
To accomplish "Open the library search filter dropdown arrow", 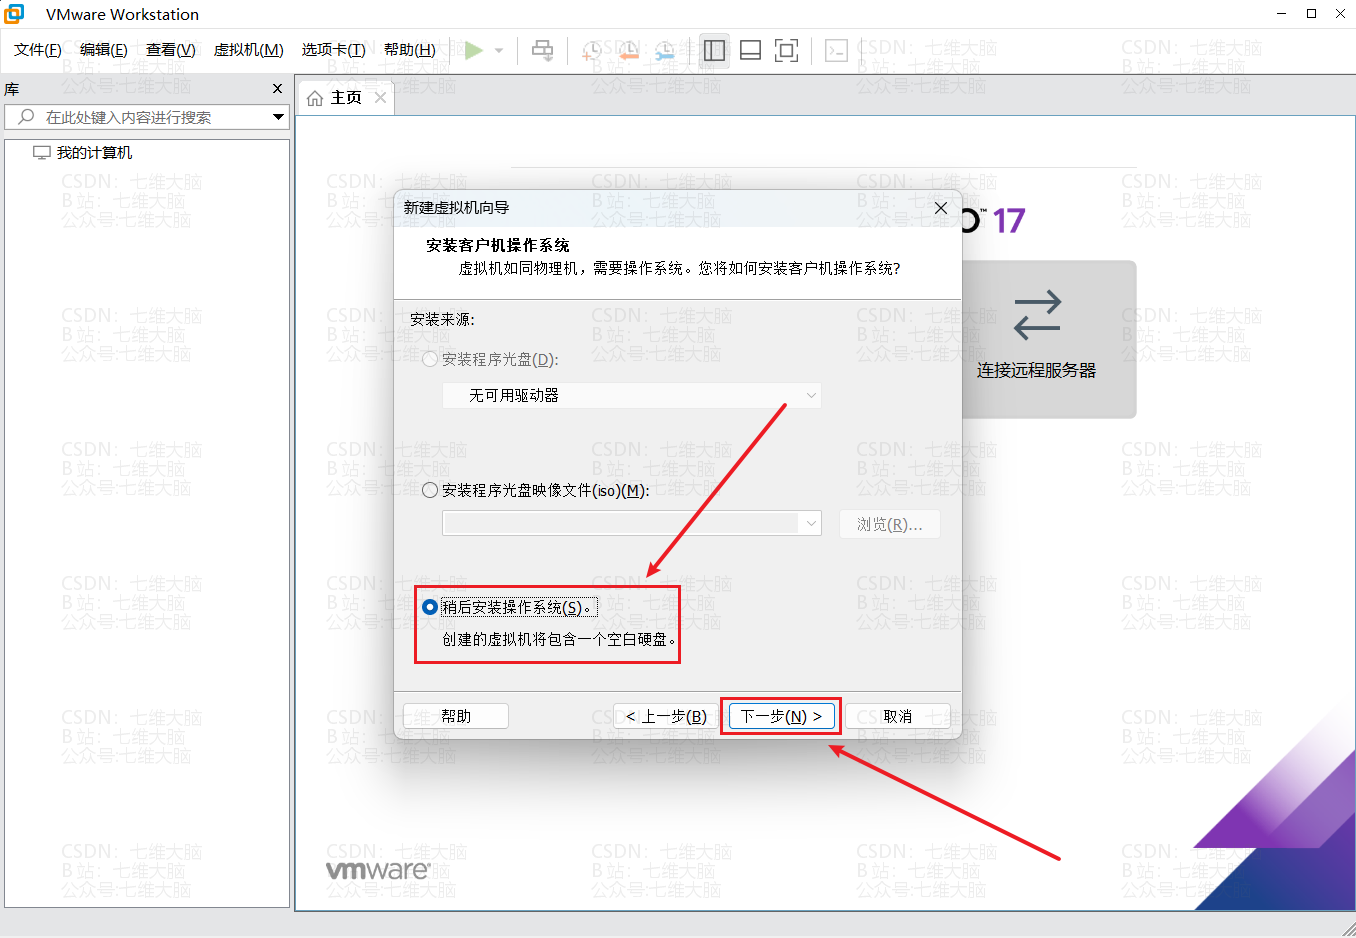I will coord(278,117).
